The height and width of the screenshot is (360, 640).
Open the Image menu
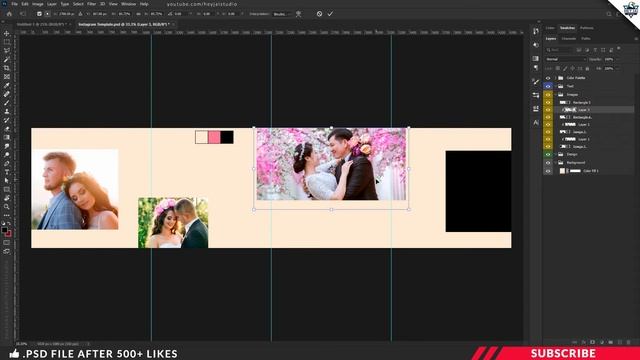click(38, 4)
